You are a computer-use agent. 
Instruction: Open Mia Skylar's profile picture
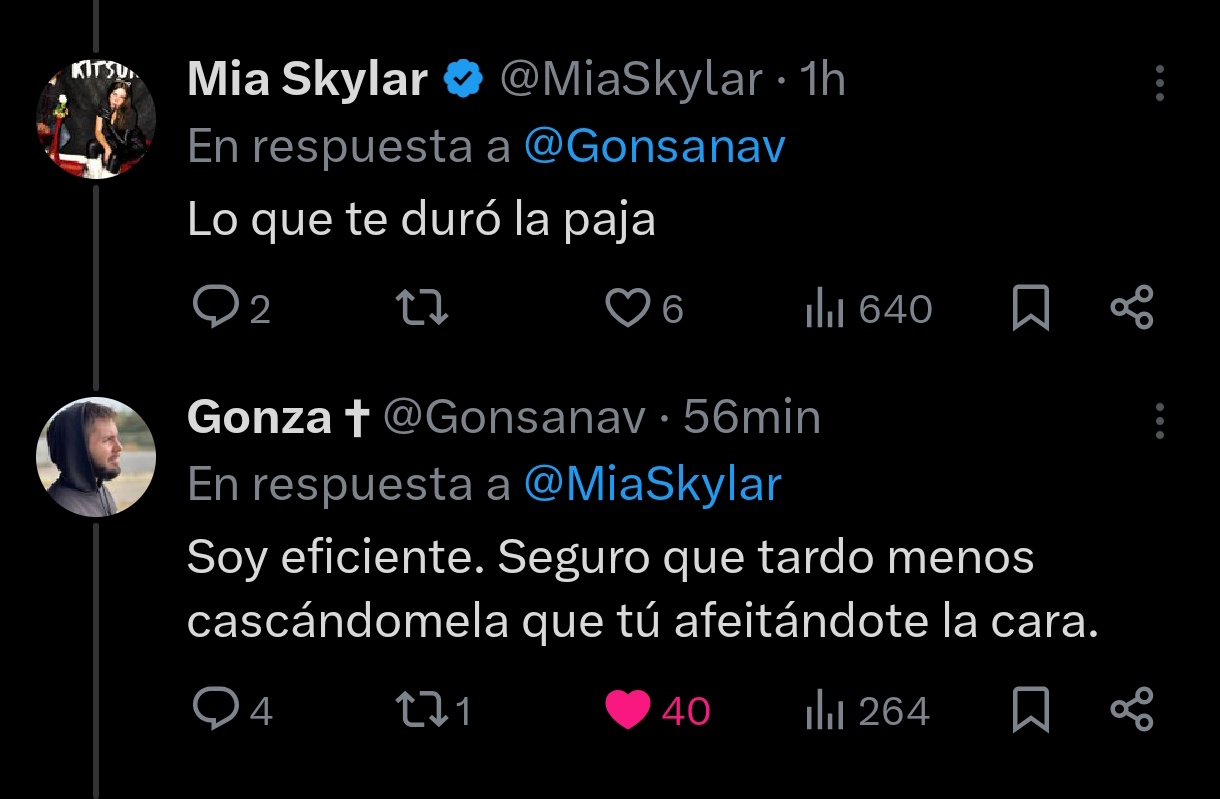point(96,118)
